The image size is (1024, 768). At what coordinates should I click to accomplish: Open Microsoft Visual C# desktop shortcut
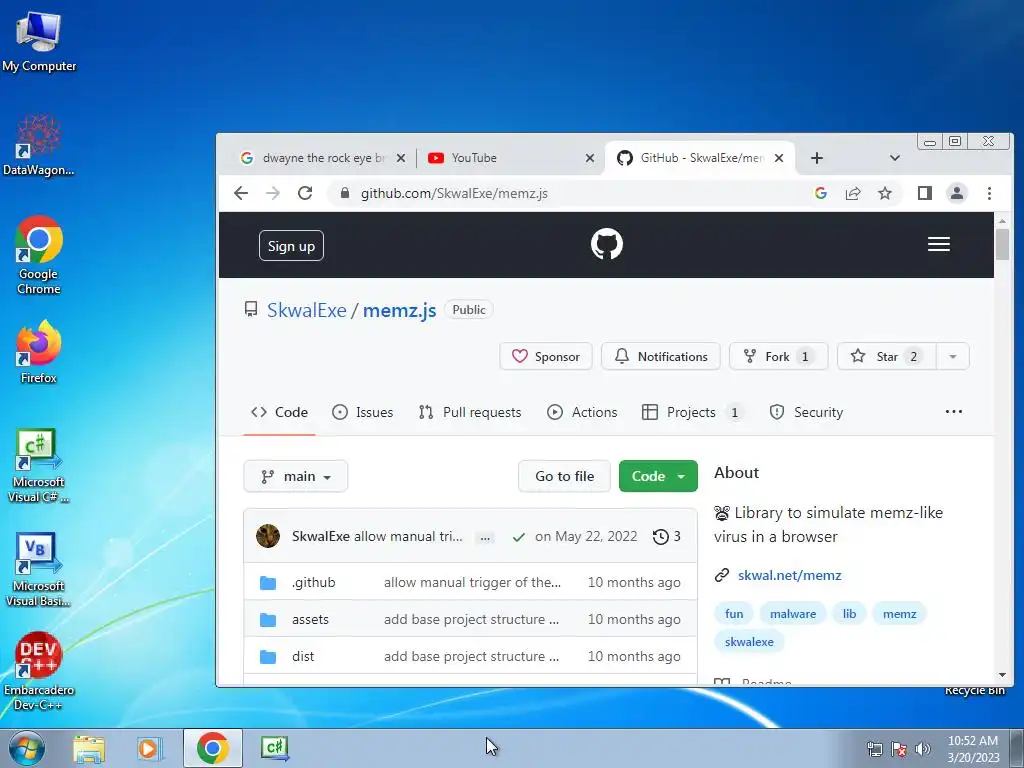click(x=39, y=465)
